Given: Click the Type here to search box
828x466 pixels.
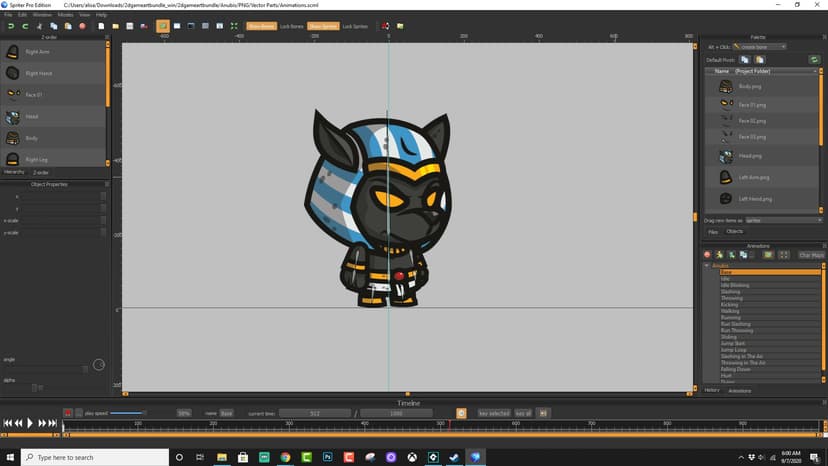Looking at the screenshot, I should coord(95,457).
